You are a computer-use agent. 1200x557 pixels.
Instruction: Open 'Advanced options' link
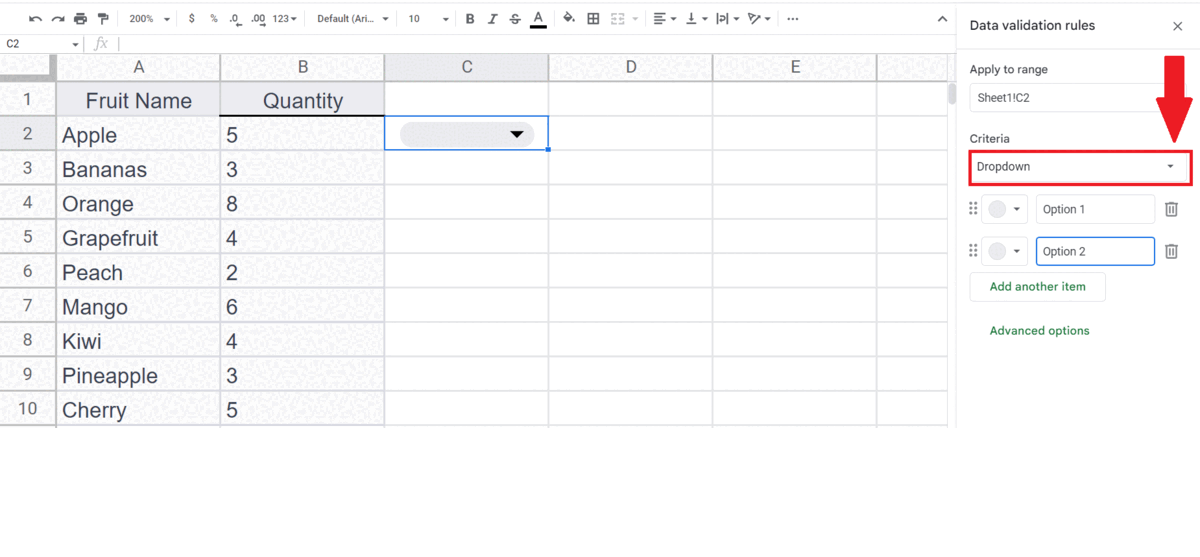[1039, 330]
